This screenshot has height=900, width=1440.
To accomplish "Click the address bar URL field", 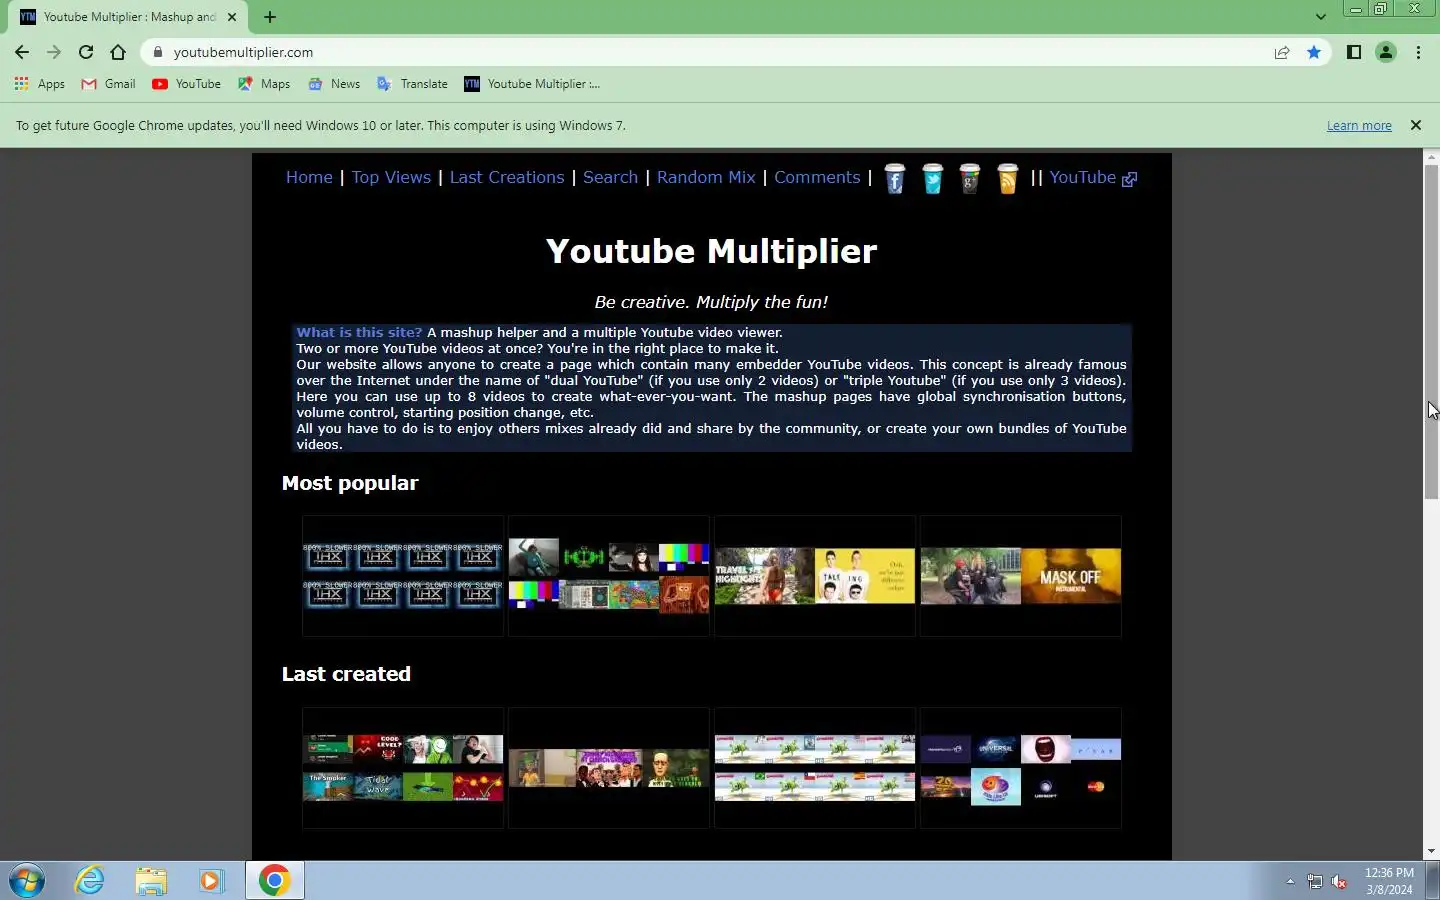I will click(710, 52).
